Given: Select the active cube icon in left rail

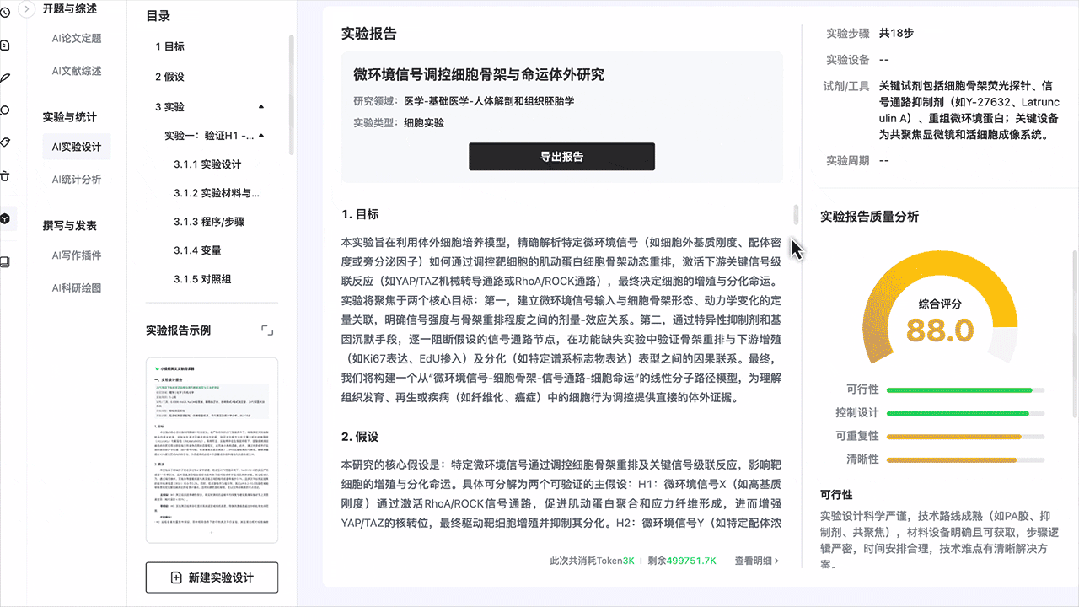Looking at the screenshot, I should point(5,219).
